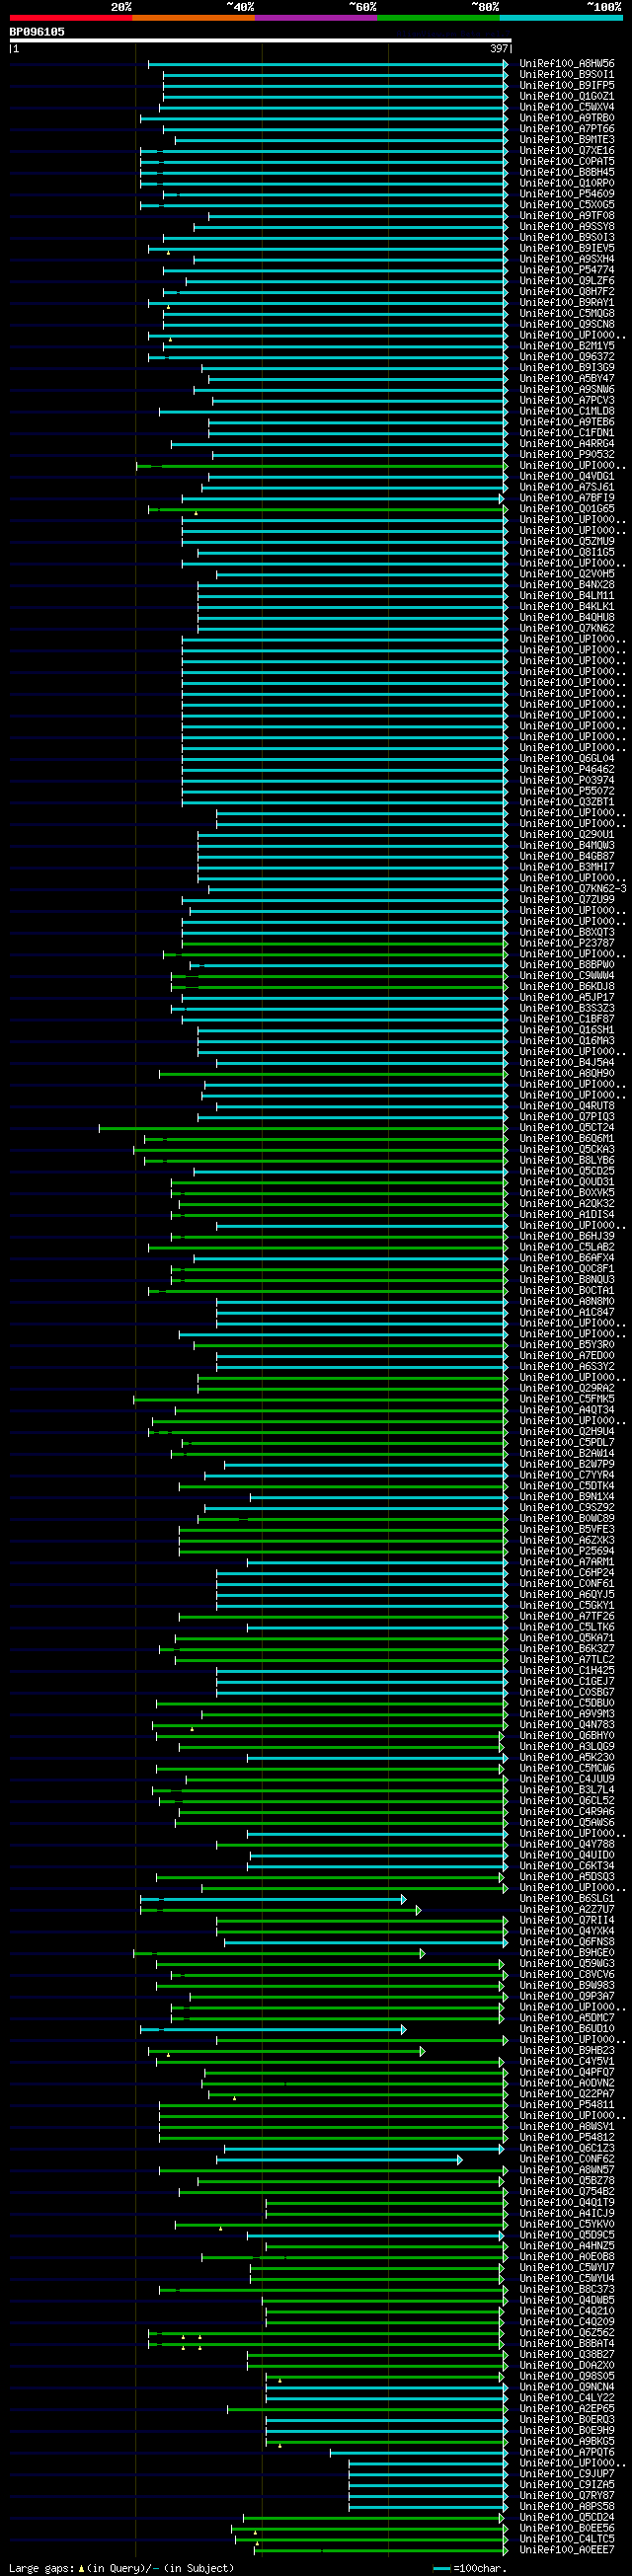This screenshot has width=632, height=2576.
Task: Select the UniRef100_A5BY47 label
Action: pos(567,379)
